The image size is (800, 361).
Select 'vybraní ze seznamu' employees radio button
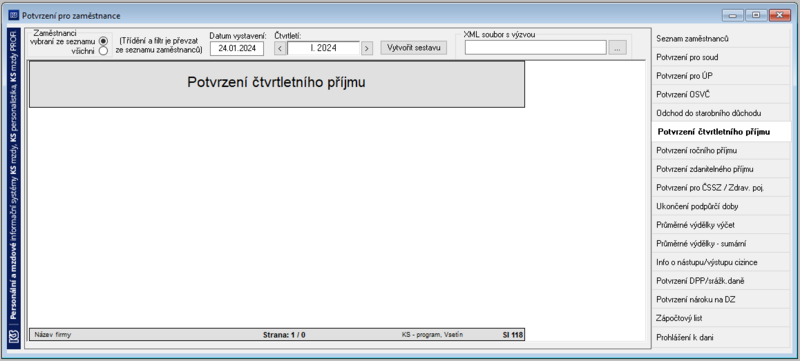coord(104,41)
